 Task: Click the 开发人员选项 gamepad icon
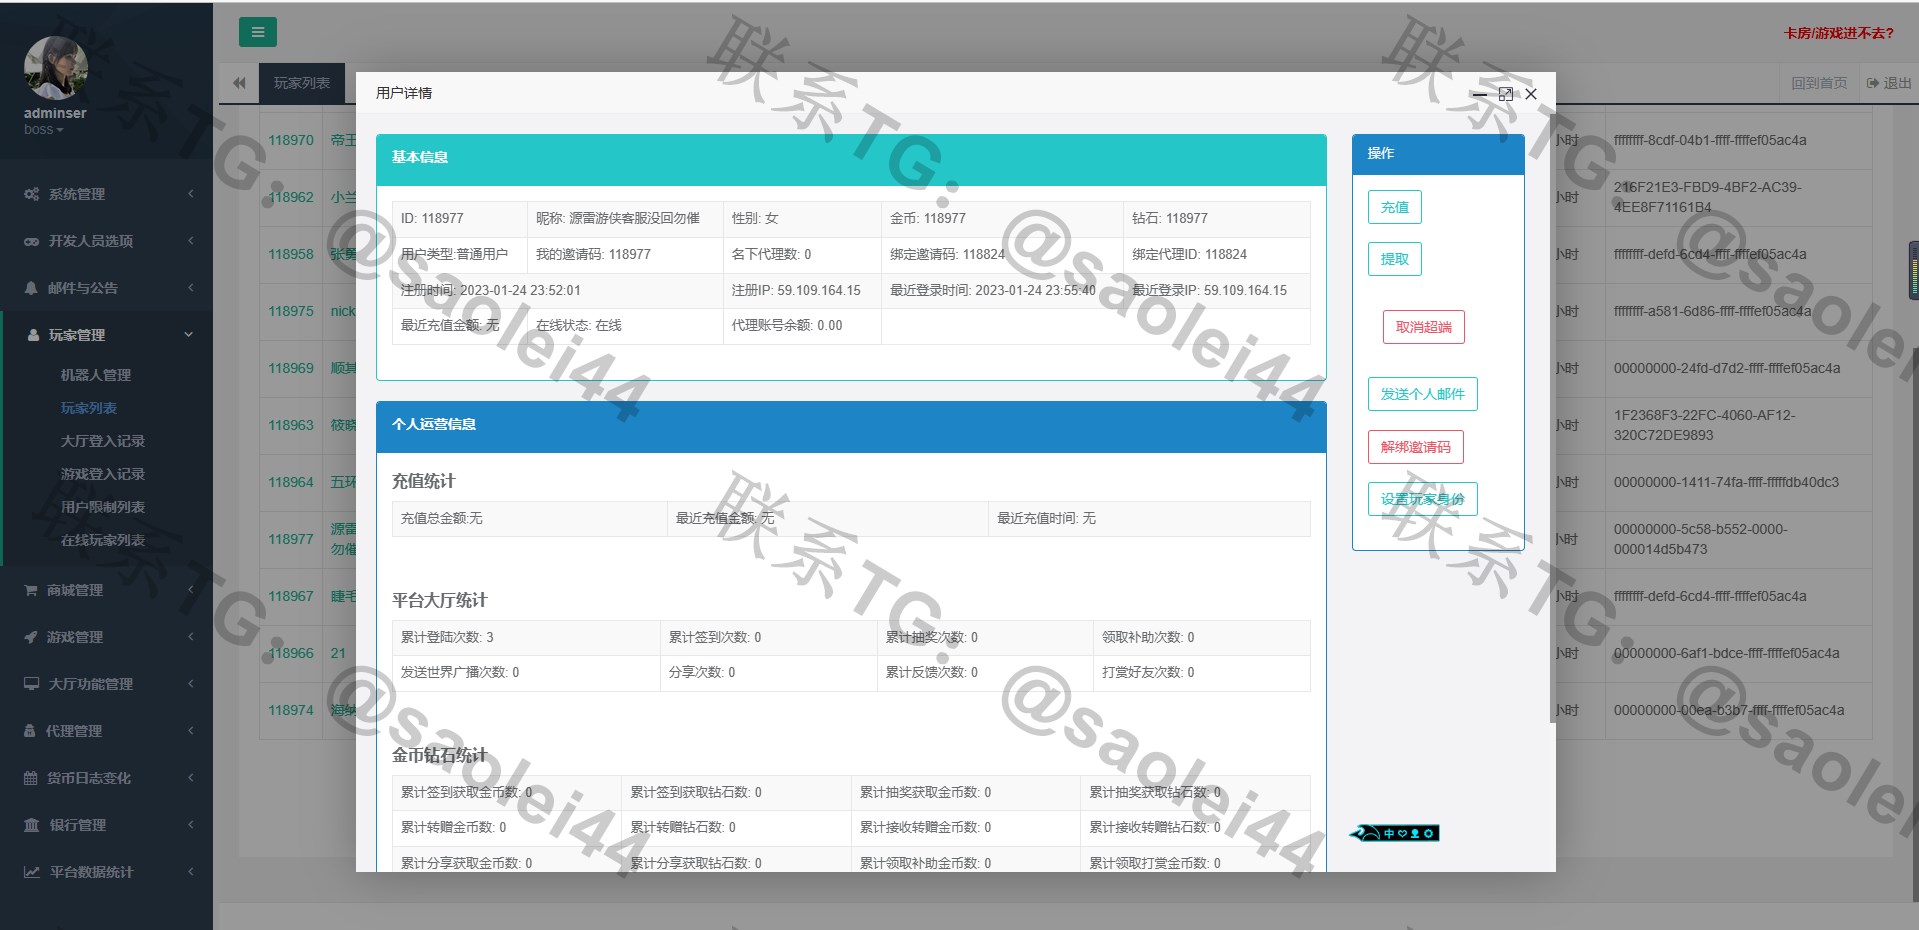[32, 241]
